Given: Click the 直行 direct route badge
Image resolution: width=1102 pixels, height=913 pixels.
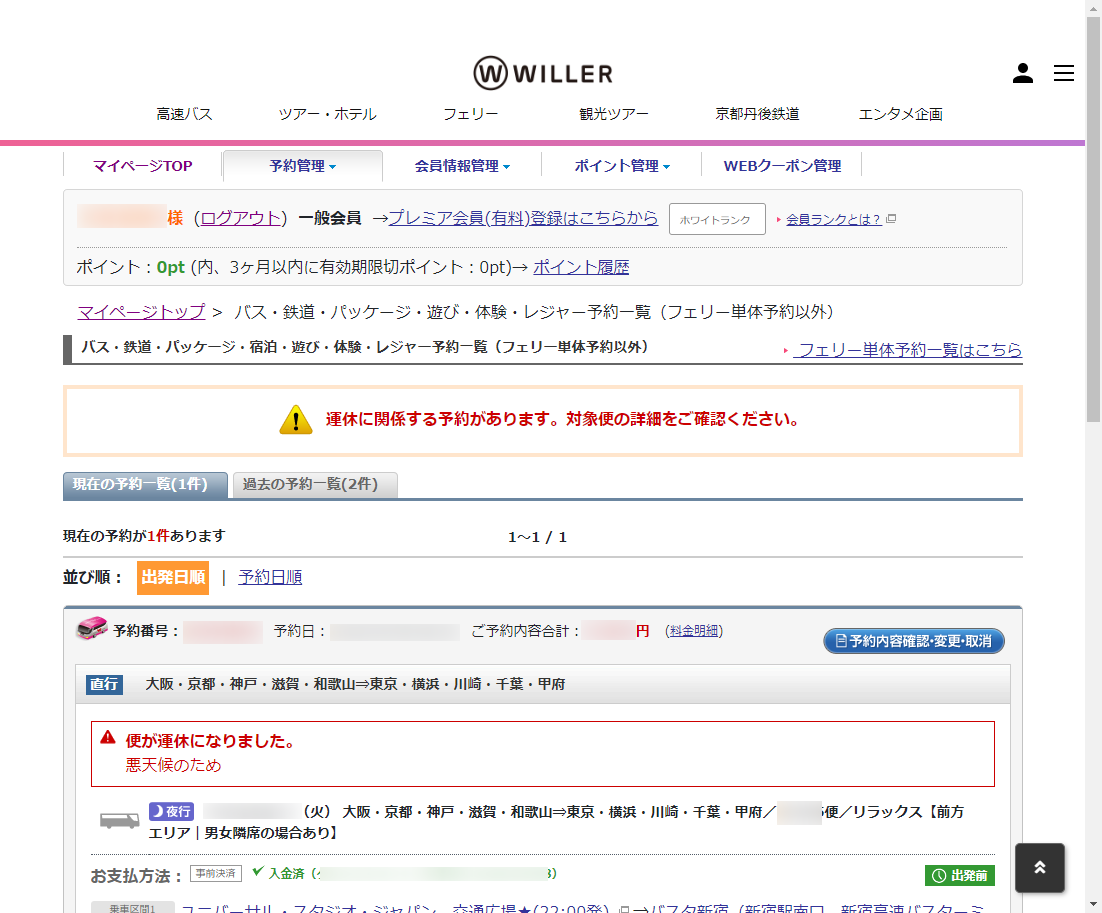Looking at the screenshot, I should tap(104, 684).
